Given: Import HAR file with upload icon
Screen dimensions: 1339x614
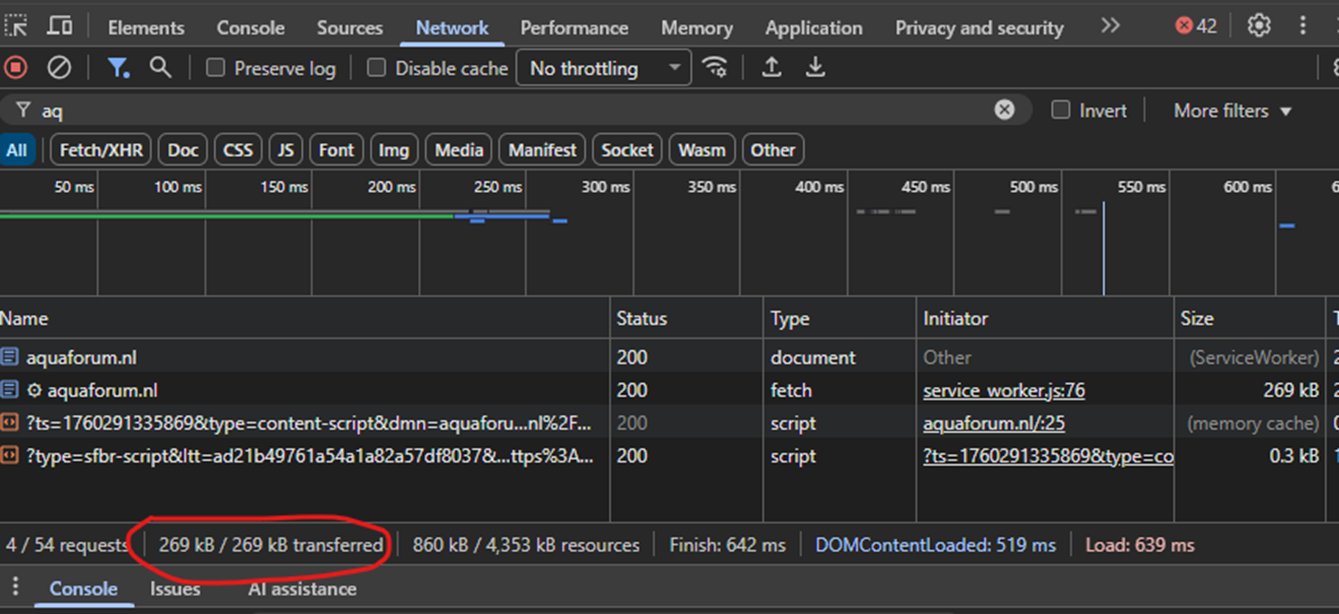Looking at the screenshot, I should (x=771, y=68).
